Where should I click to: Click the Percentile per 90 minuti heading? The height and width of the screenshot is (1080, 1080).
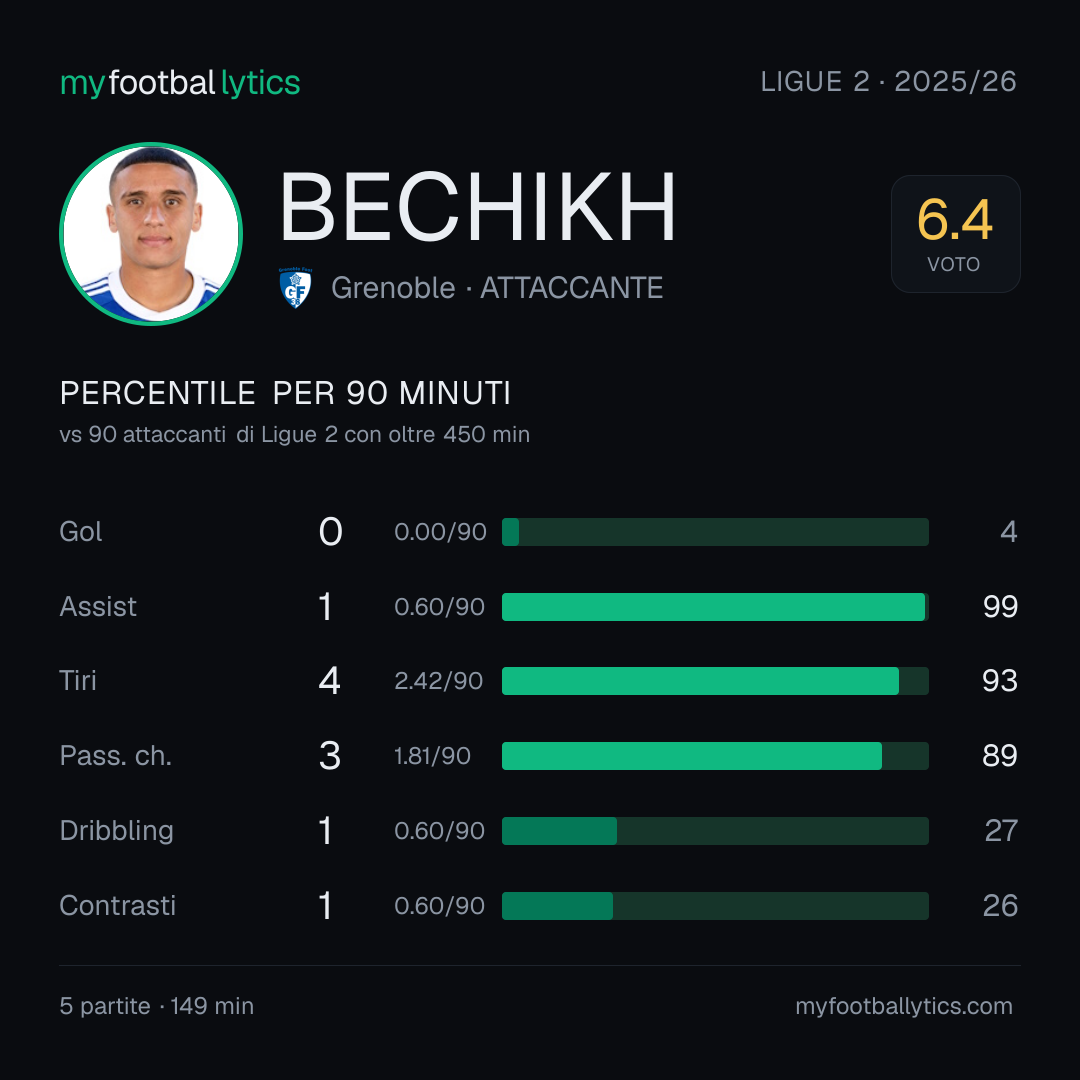[285, 393]
